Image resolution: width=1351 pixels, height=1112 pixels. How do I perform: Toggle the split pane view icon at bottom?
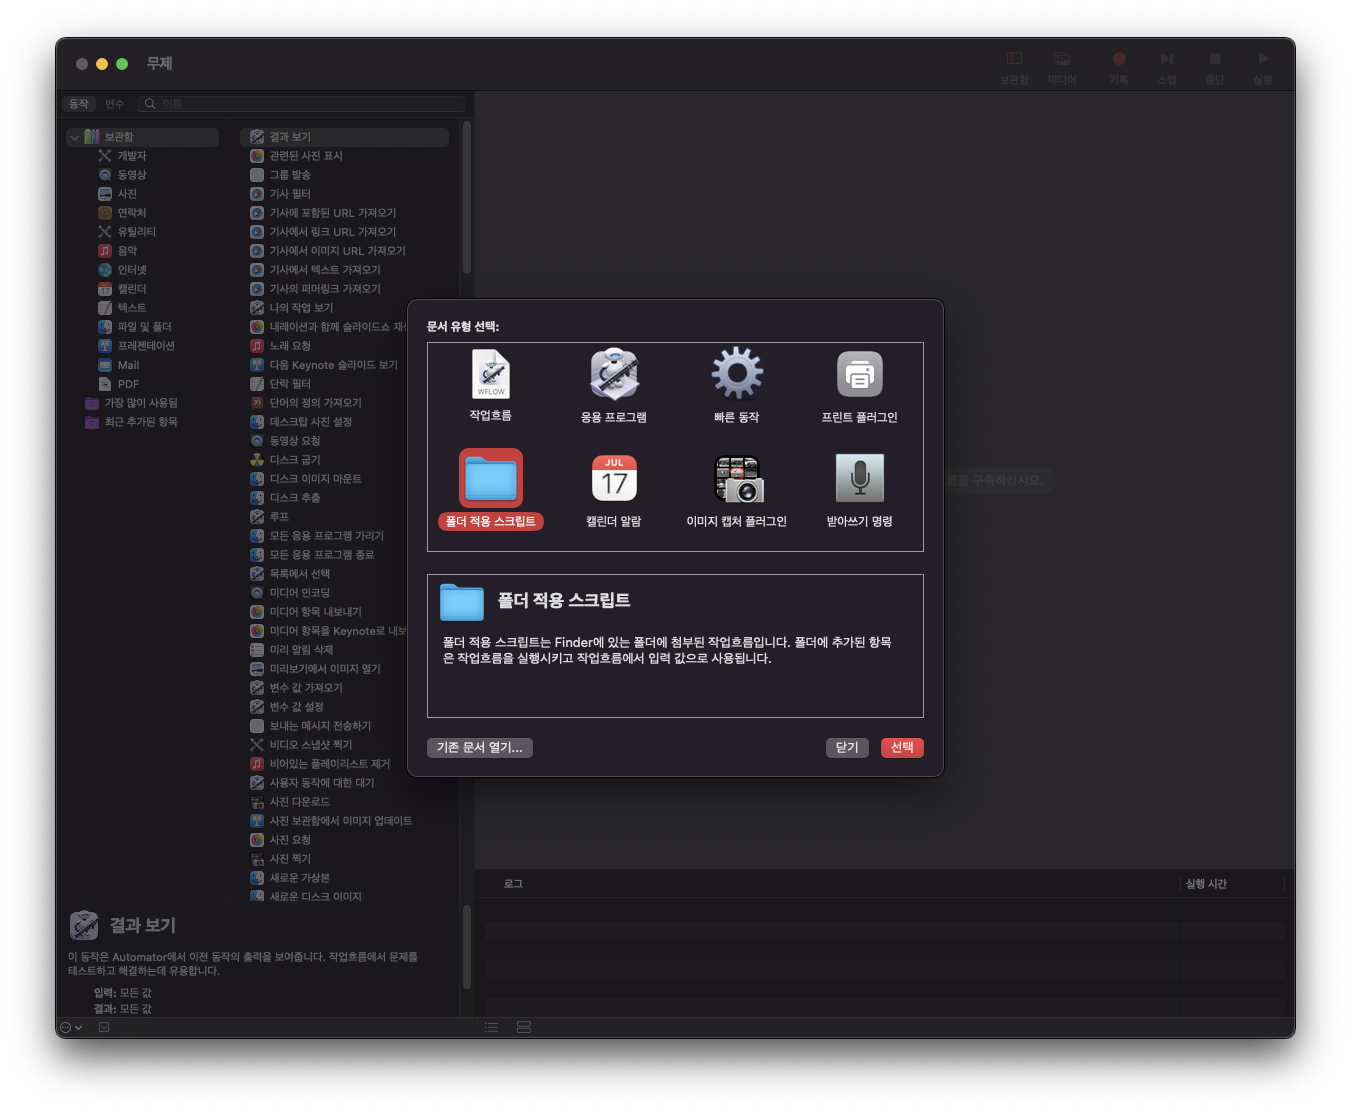click(524, 1028)
